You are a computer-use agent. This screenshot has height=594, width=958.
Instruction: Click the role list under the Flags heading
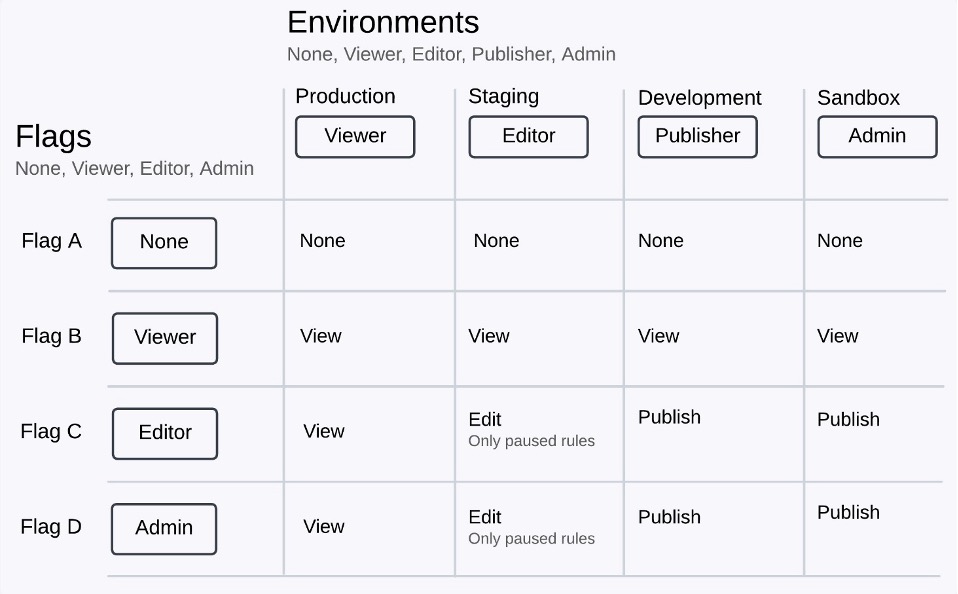[x=134, y=169]
